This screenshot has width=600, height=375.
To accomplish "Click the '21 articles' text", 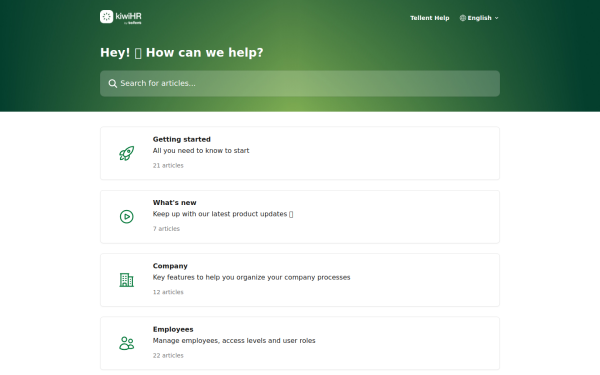I will (x=168, y=165).
